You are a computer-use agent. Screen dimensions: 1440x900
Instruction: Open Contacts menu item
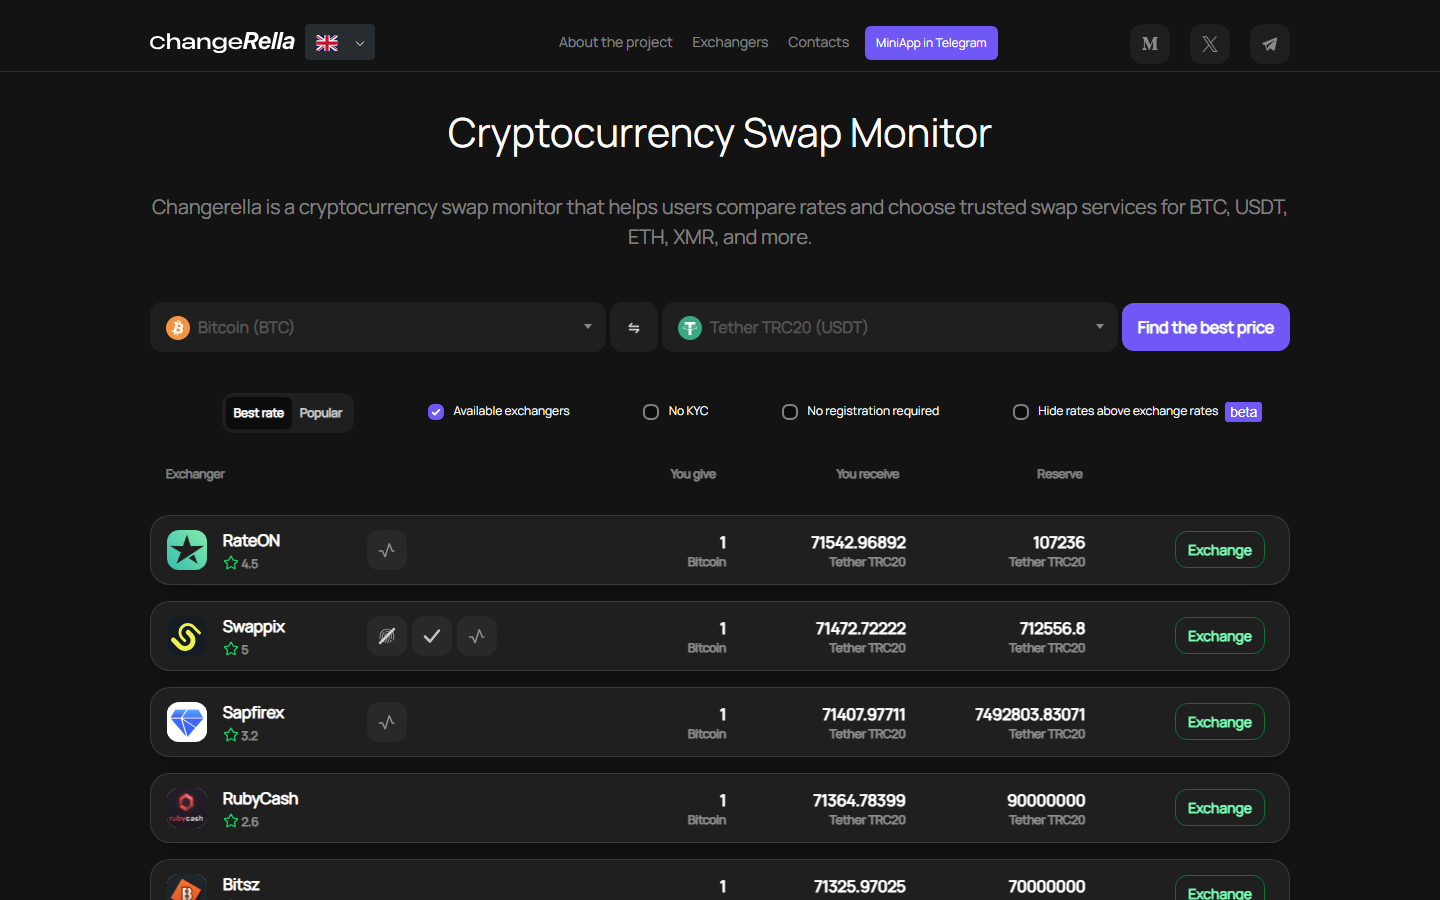[818, 42]
